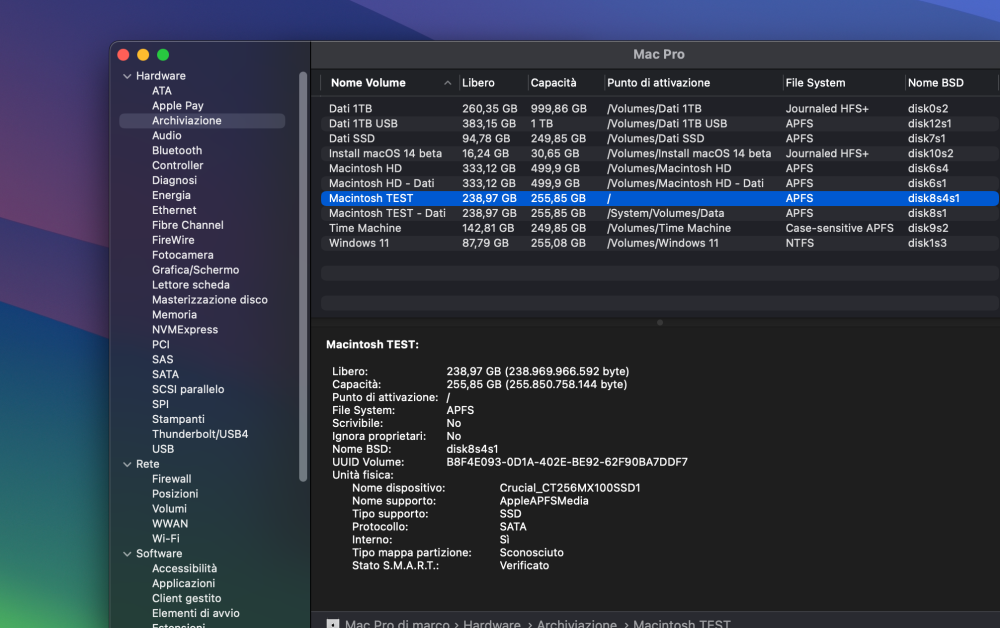1000x628 pixels.
Task: Select FireWire in the sidebar
Action: (173, 240)
